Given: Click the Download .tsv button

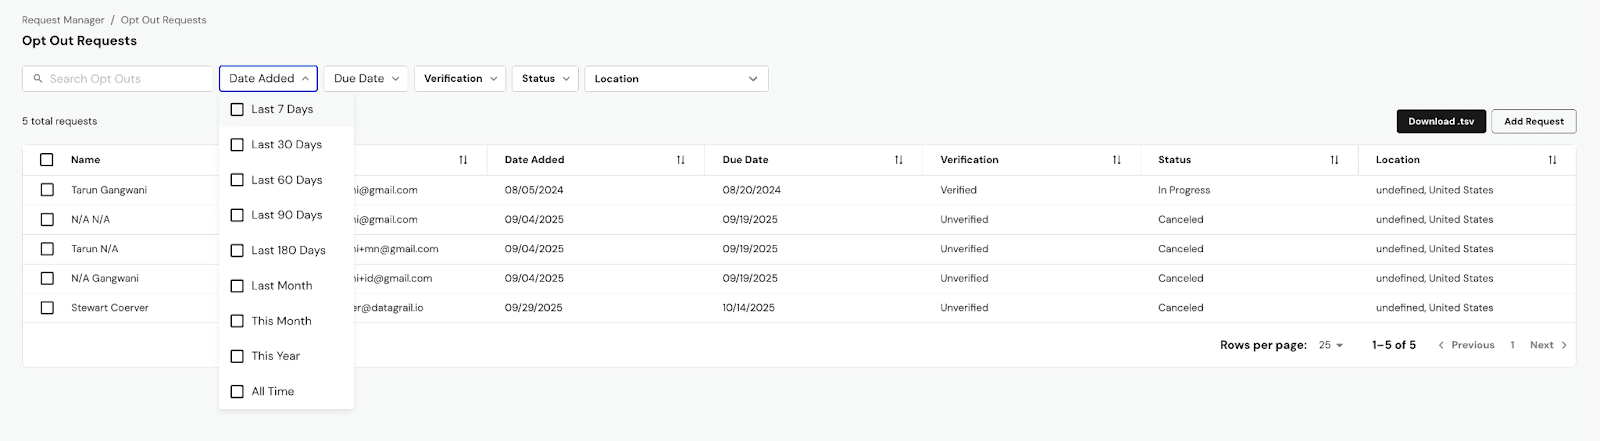Looking at the screenshot, I should pyautogui.click(x=1440, y=121).
